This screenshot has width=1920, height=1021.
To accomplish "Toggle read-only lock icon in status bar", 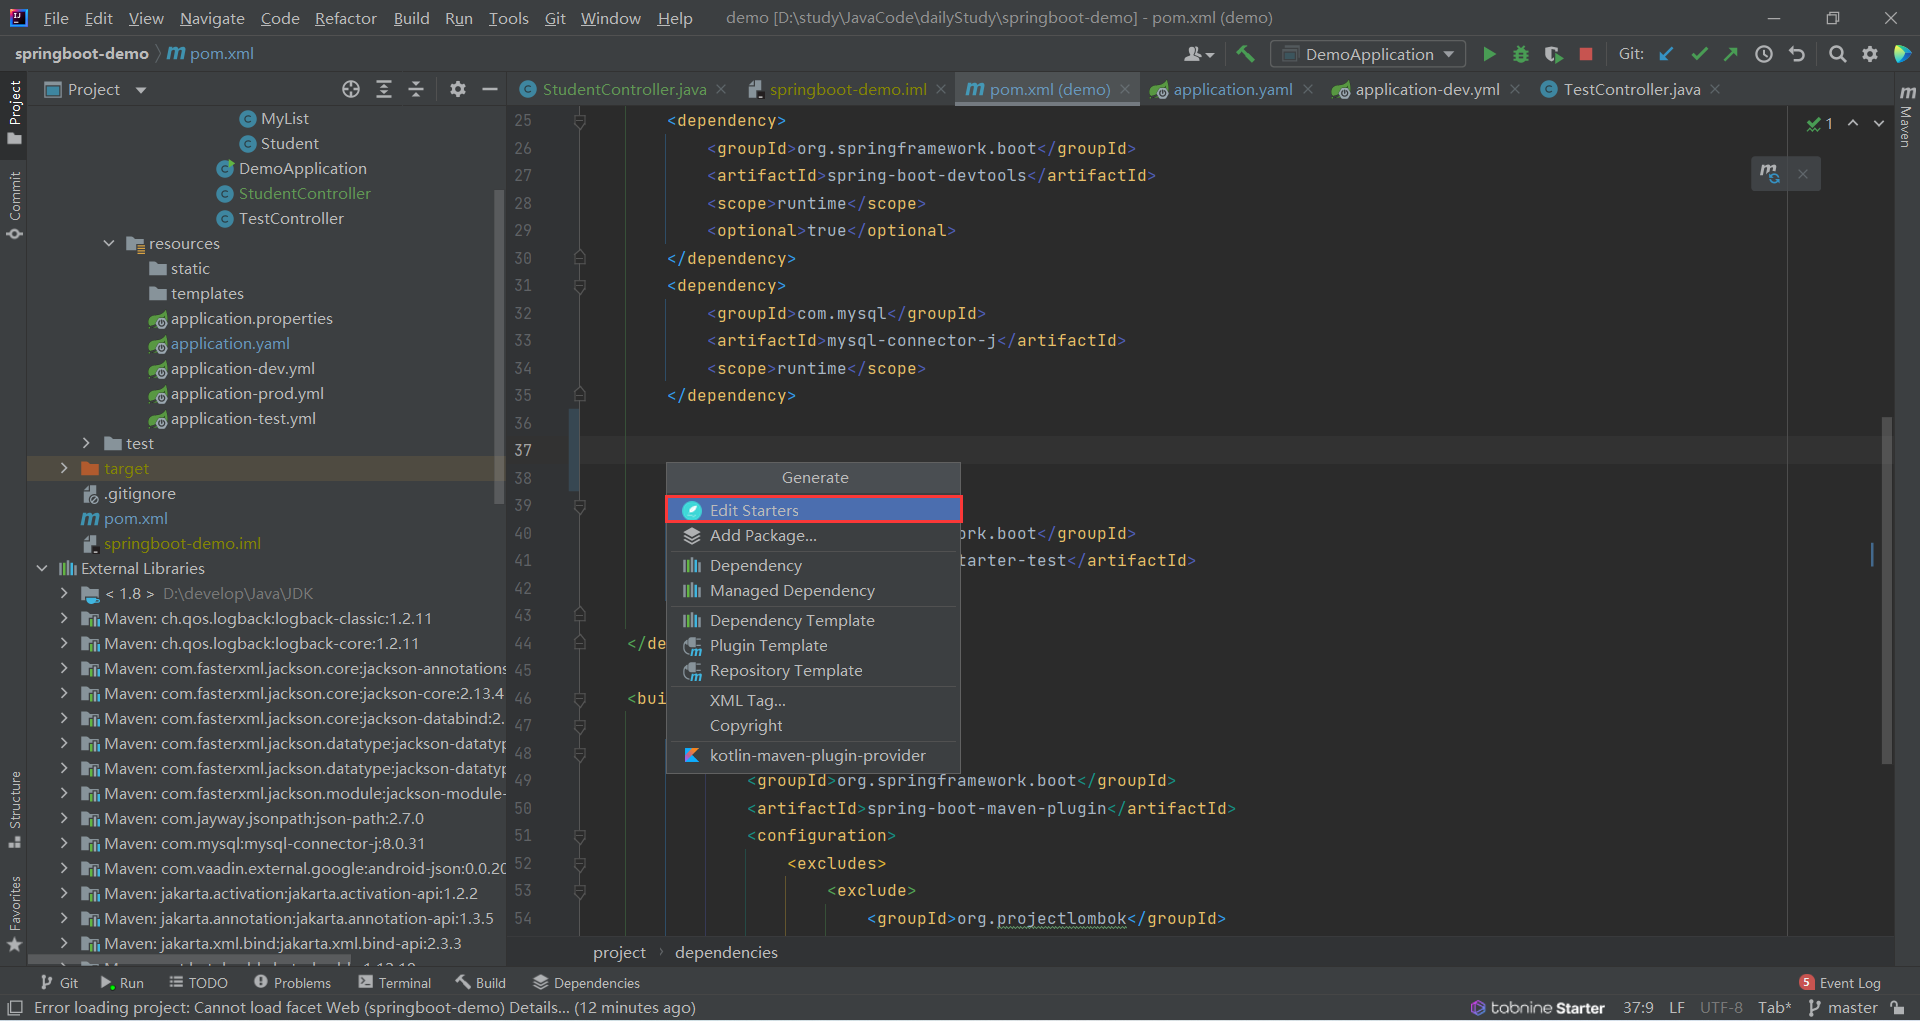I will click(x=1897, y=1008).
